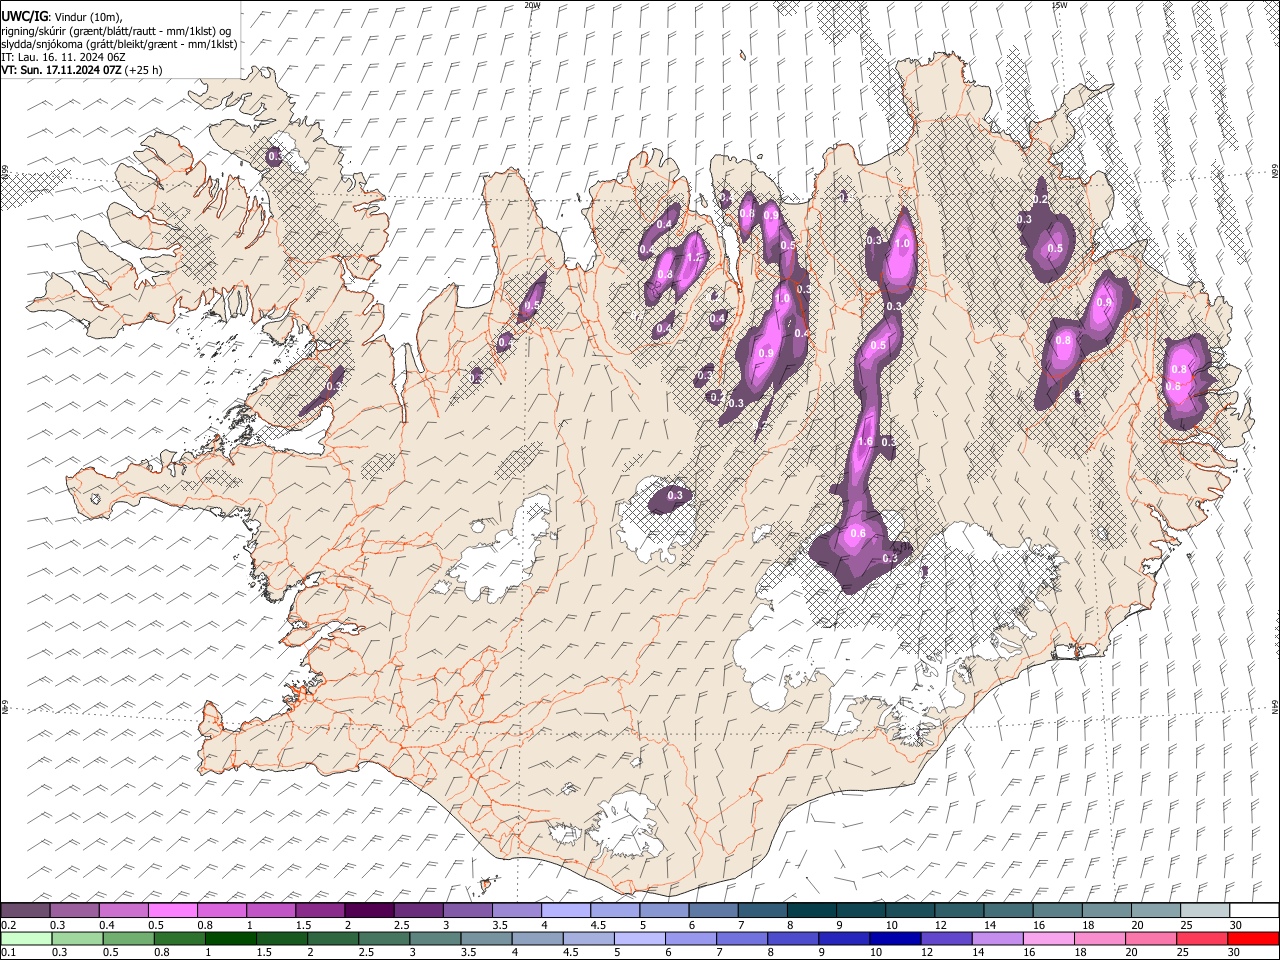Select bottom-row legend swatch between 25 and 30
Viewport: 1280px width, 960px height.
click(1203, 938)
